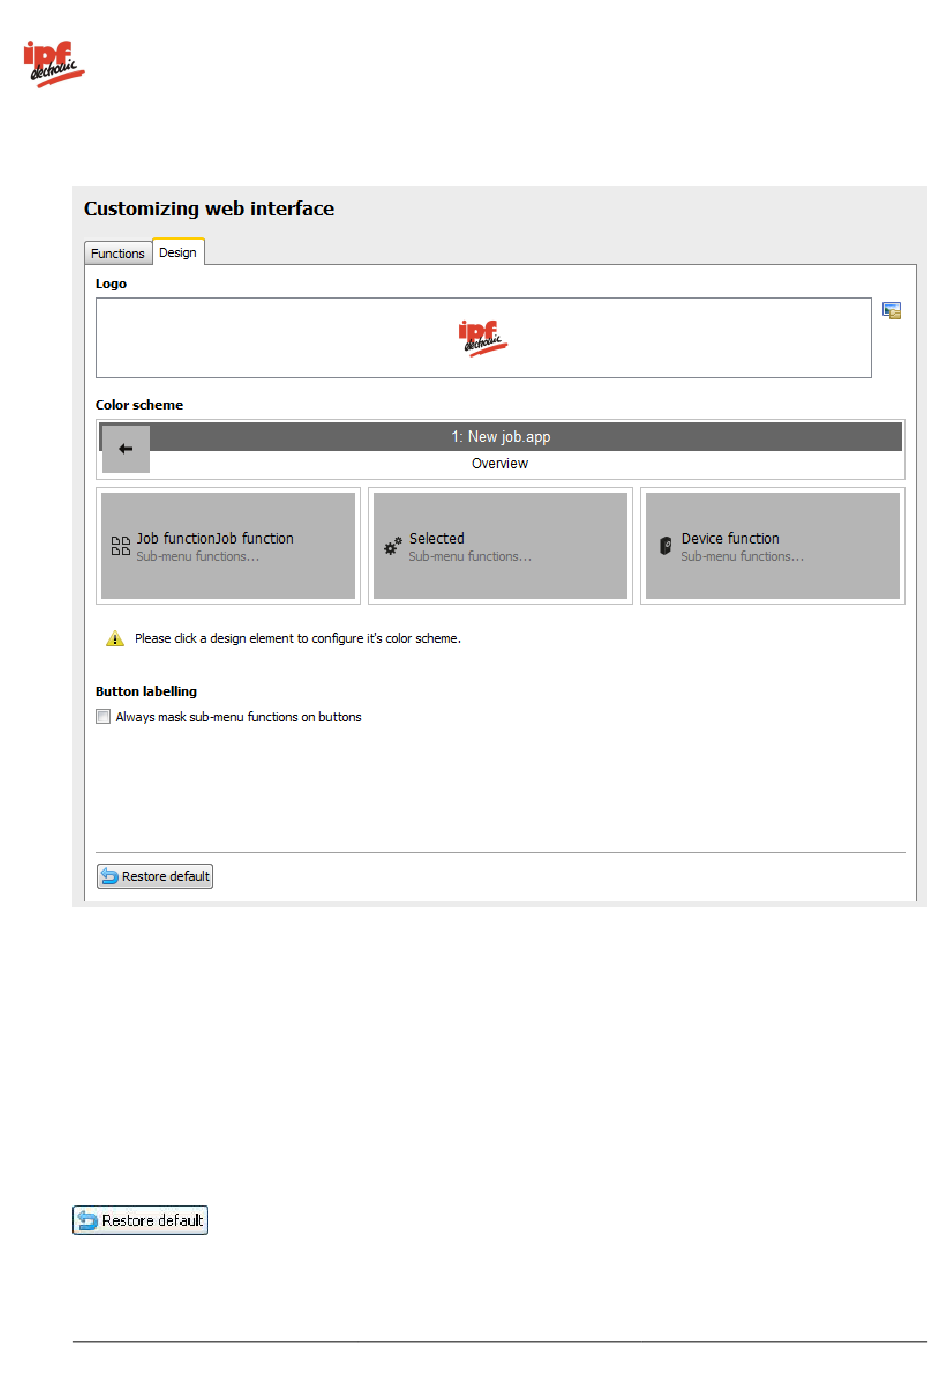This screenshot has width=950, height=1387.
Task: Click the Restore default button below dialog
Action: point(140,1220)
